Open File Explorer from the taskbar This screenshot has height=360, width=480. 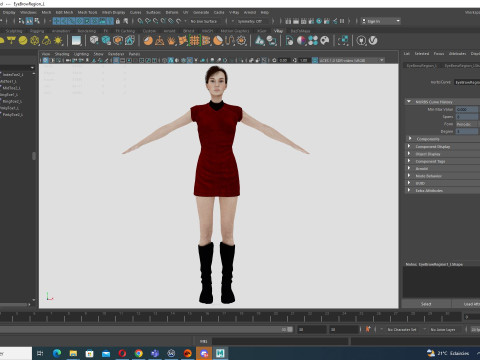click(x=73, y=353)
